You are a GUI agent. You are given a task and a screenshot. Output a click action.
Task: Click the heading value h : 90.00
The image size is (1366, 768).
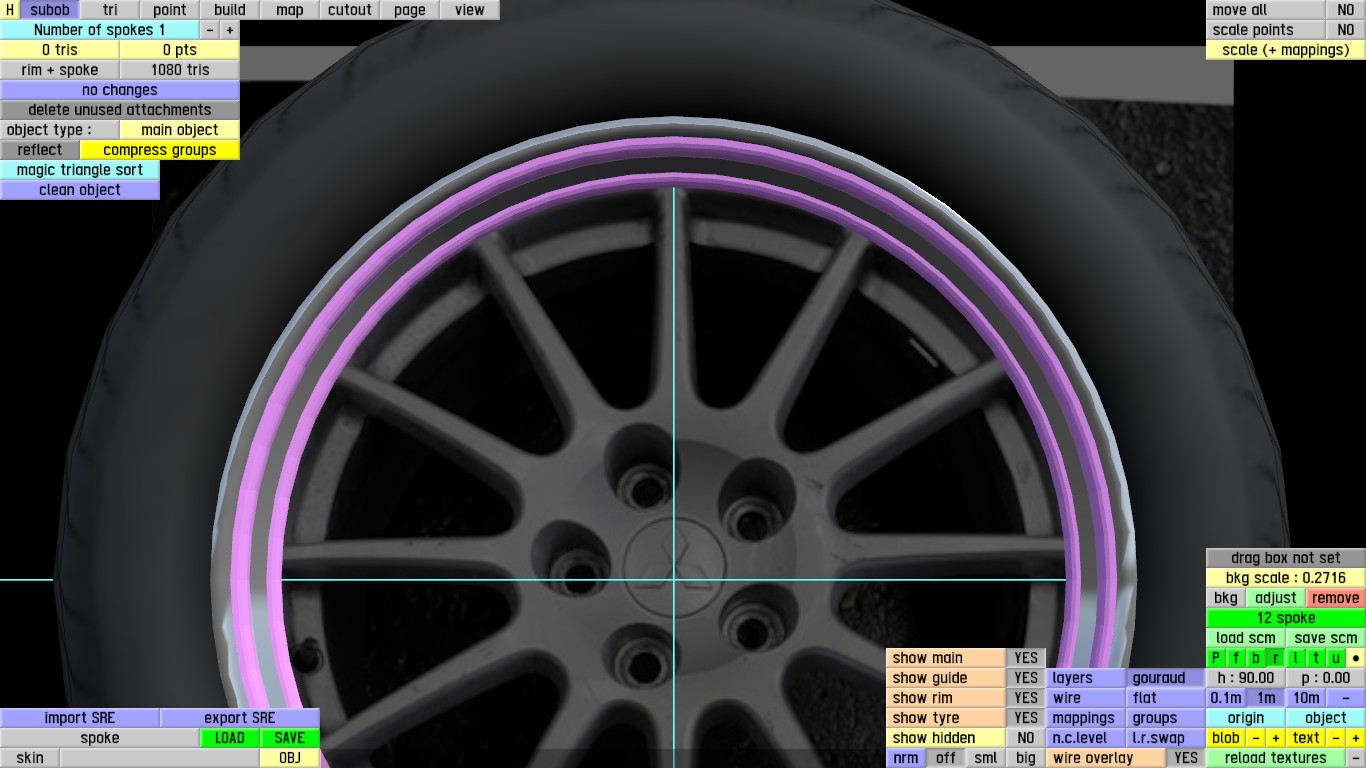pyautogui.click(x=1246, y=678)
